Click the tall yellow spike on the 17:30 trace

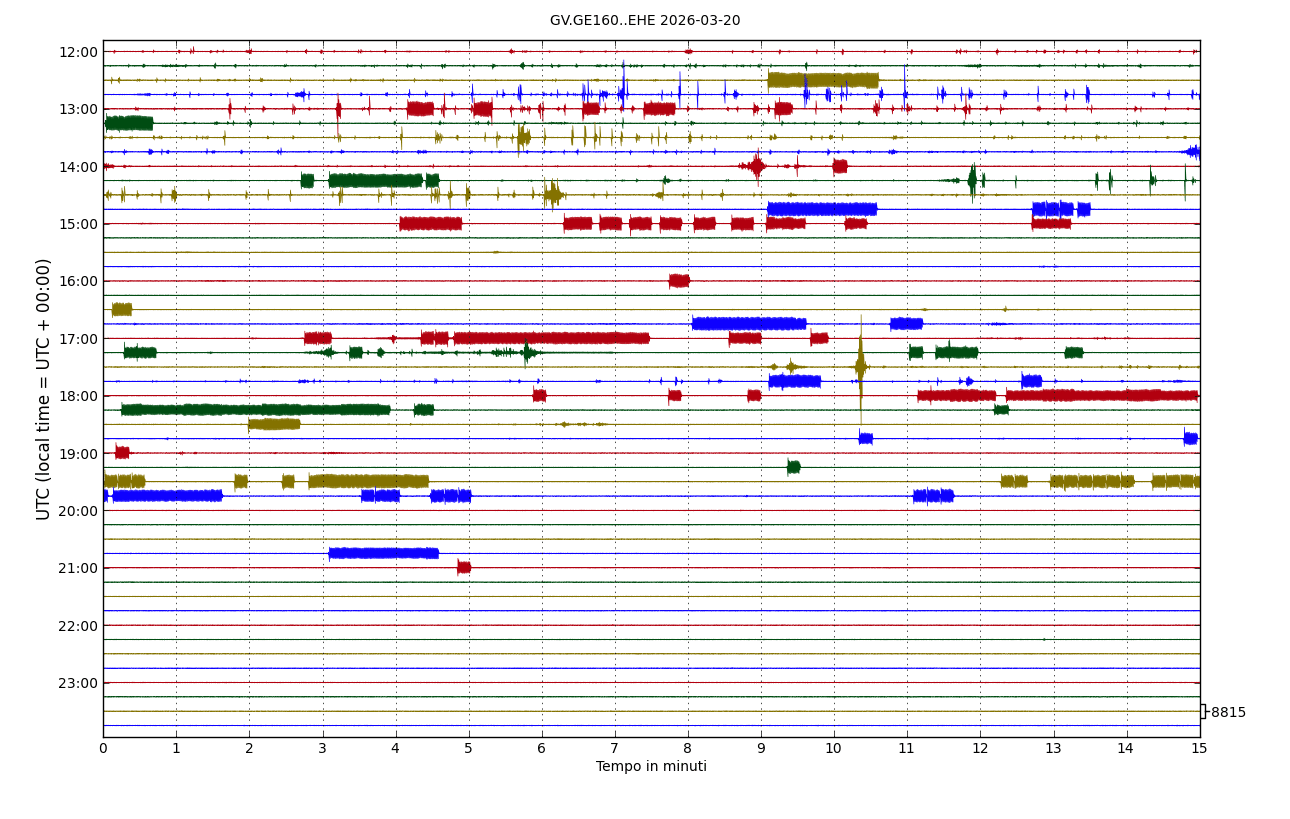click(x=860, y=367)
